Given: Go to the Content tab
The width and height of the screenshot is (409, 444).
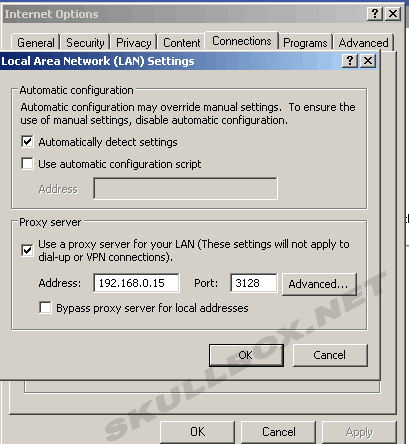Looking at the screenshot, I should point(181,43).
